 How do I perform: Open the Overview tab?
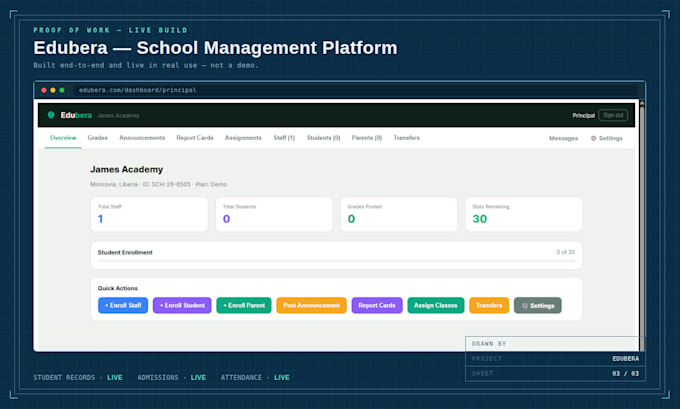tap(63, 138)
